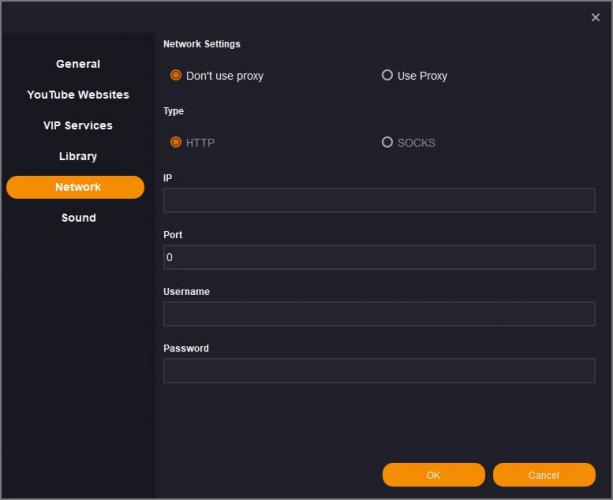This screenshot has width=613, height=500.
Task: Switch to the Sound settings tab
Action: point(78,218)
